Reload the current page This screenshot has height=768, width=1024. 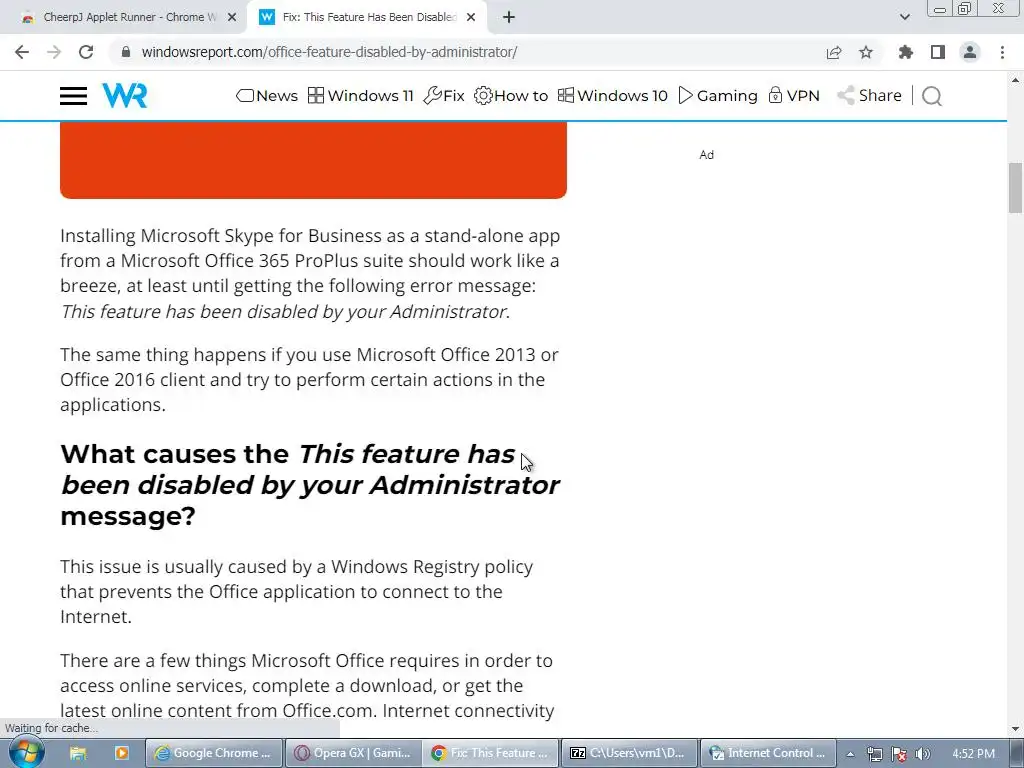point(86,52)
